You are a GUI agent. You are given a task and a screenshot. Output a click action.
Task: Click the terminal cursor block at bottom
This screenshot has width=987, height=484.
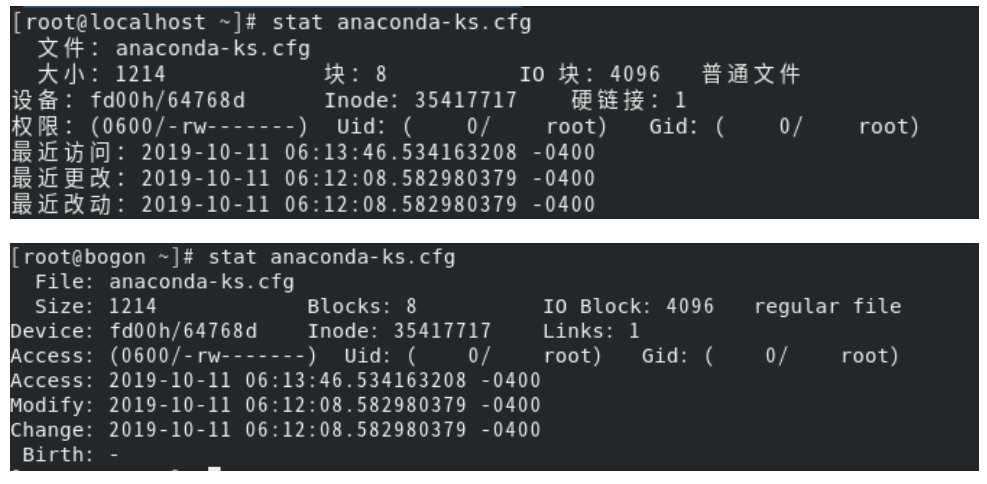[x=214, y=473]
